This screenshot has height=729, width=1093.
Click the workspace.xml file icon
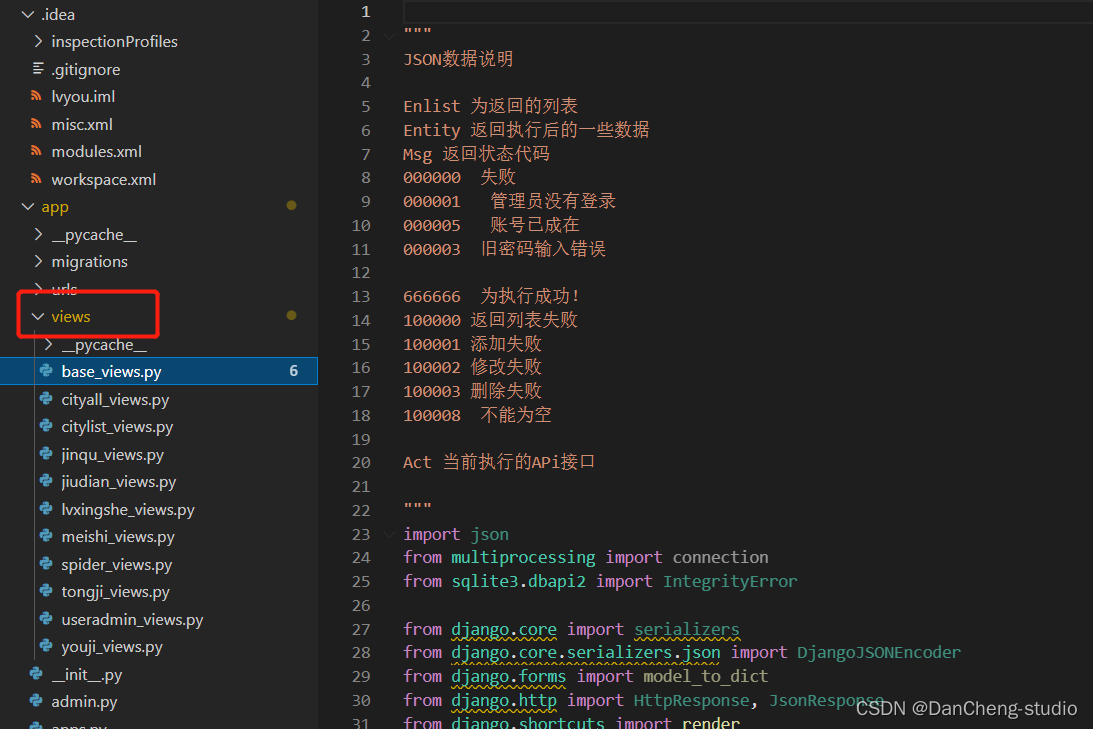point(36,179)
